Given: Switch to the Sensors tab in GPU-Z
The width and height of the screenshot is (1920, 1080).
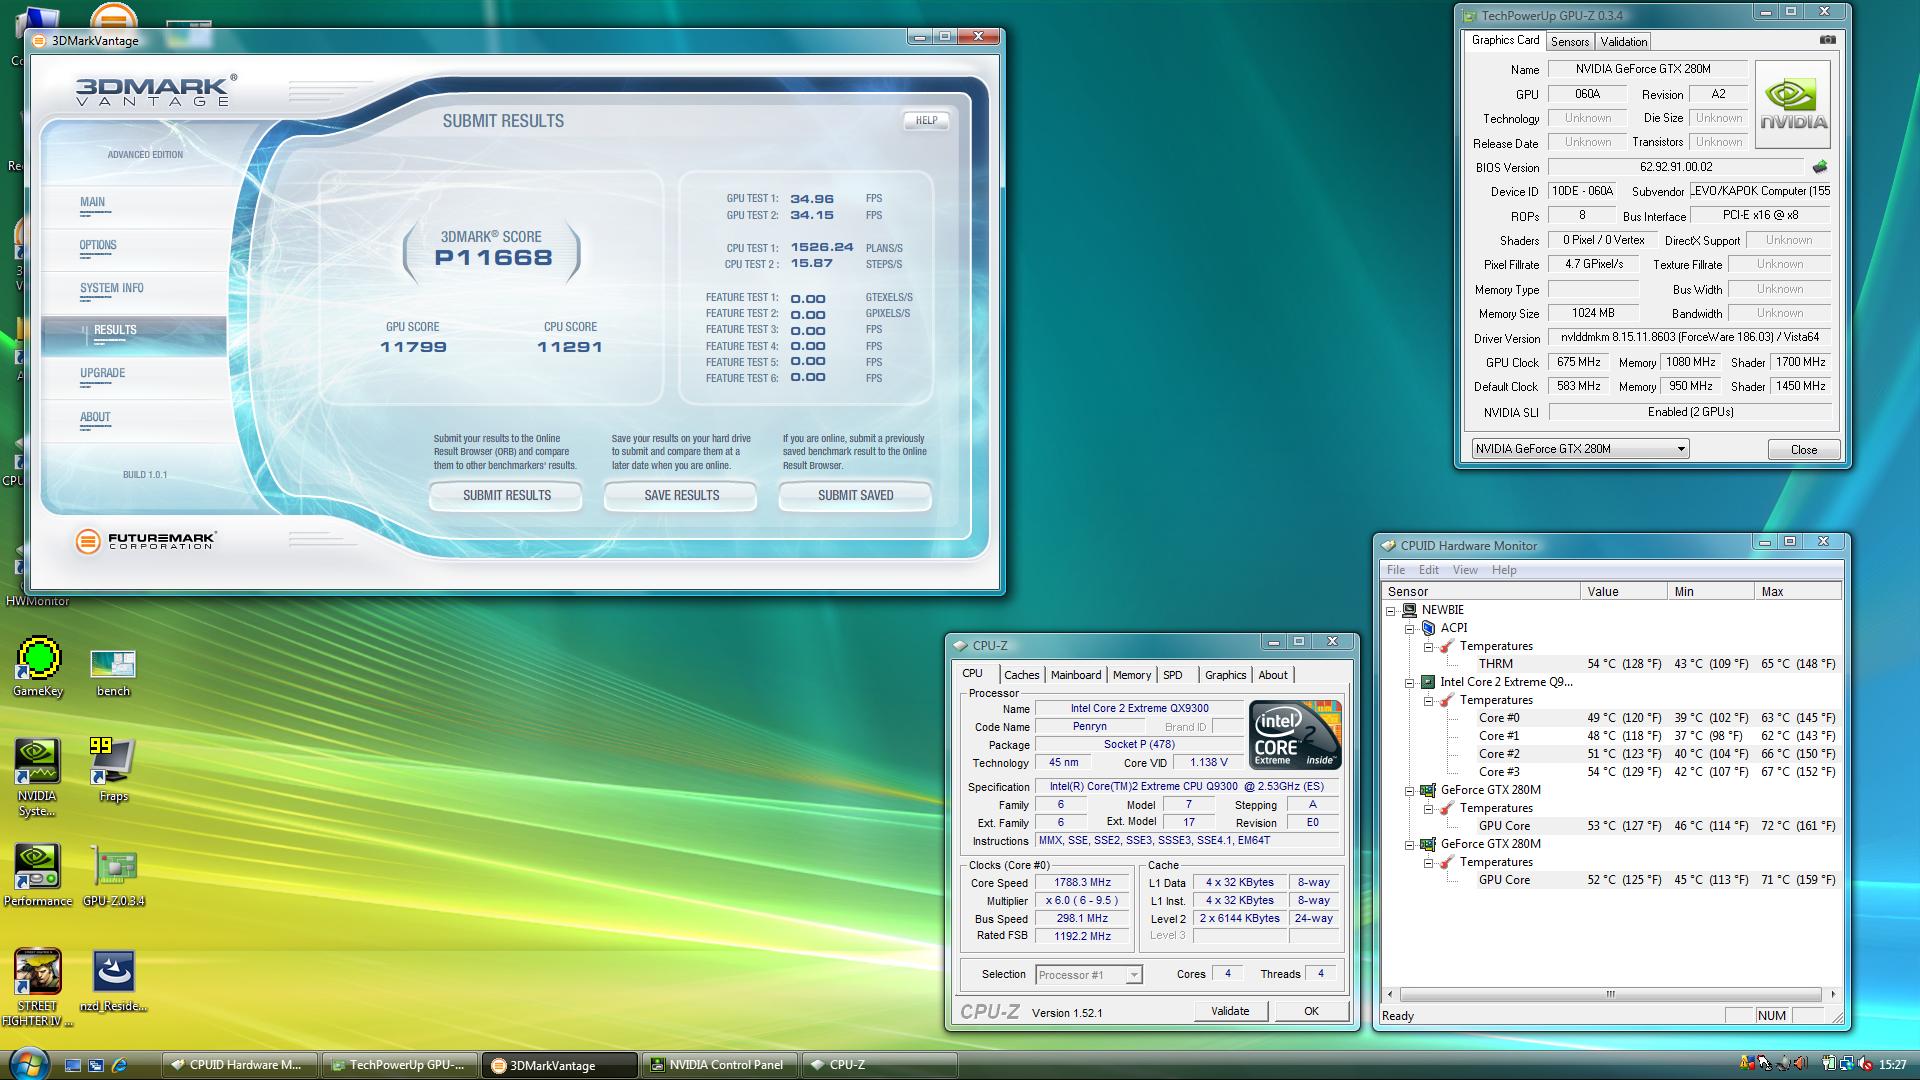Looking at the screenshot, I should pyautogui.click(x=1569, y=42).
